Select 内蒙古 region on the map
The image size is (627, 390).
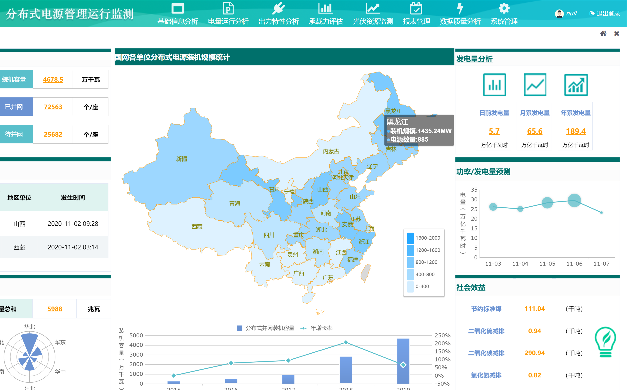[331, 152]
